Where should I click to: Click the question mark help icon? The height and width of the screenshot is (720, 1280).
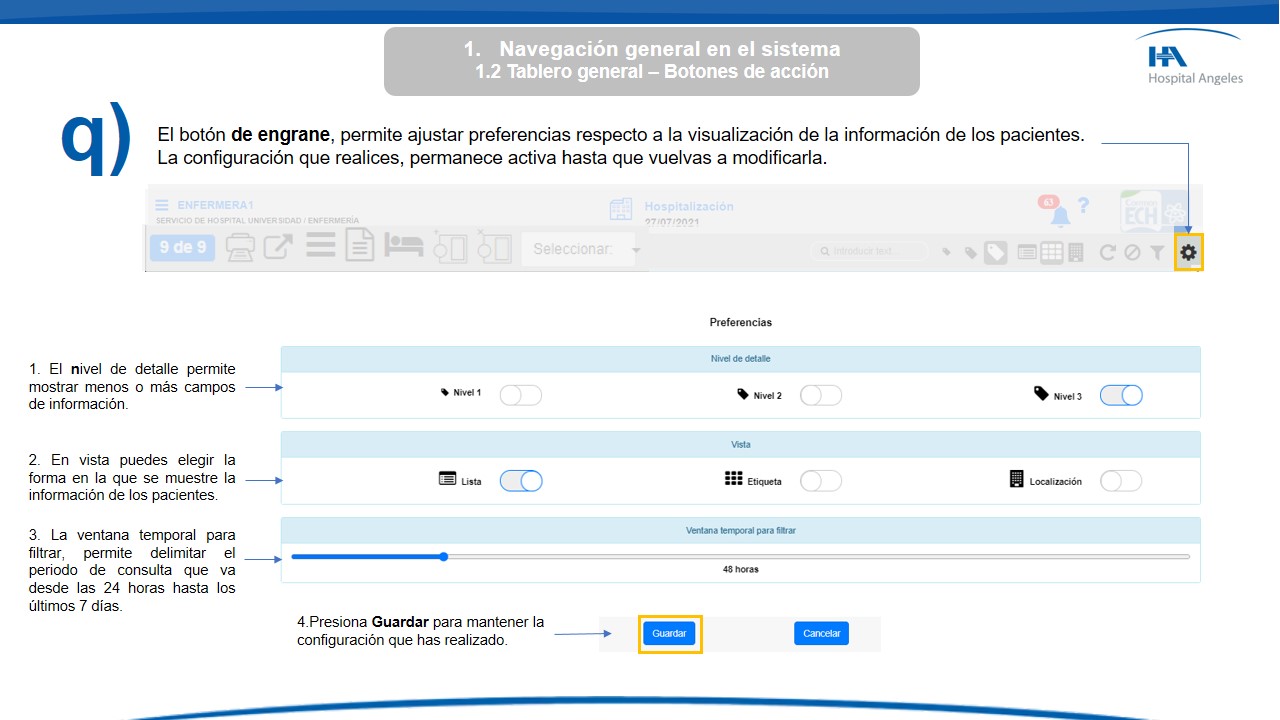pos(1083,207)
